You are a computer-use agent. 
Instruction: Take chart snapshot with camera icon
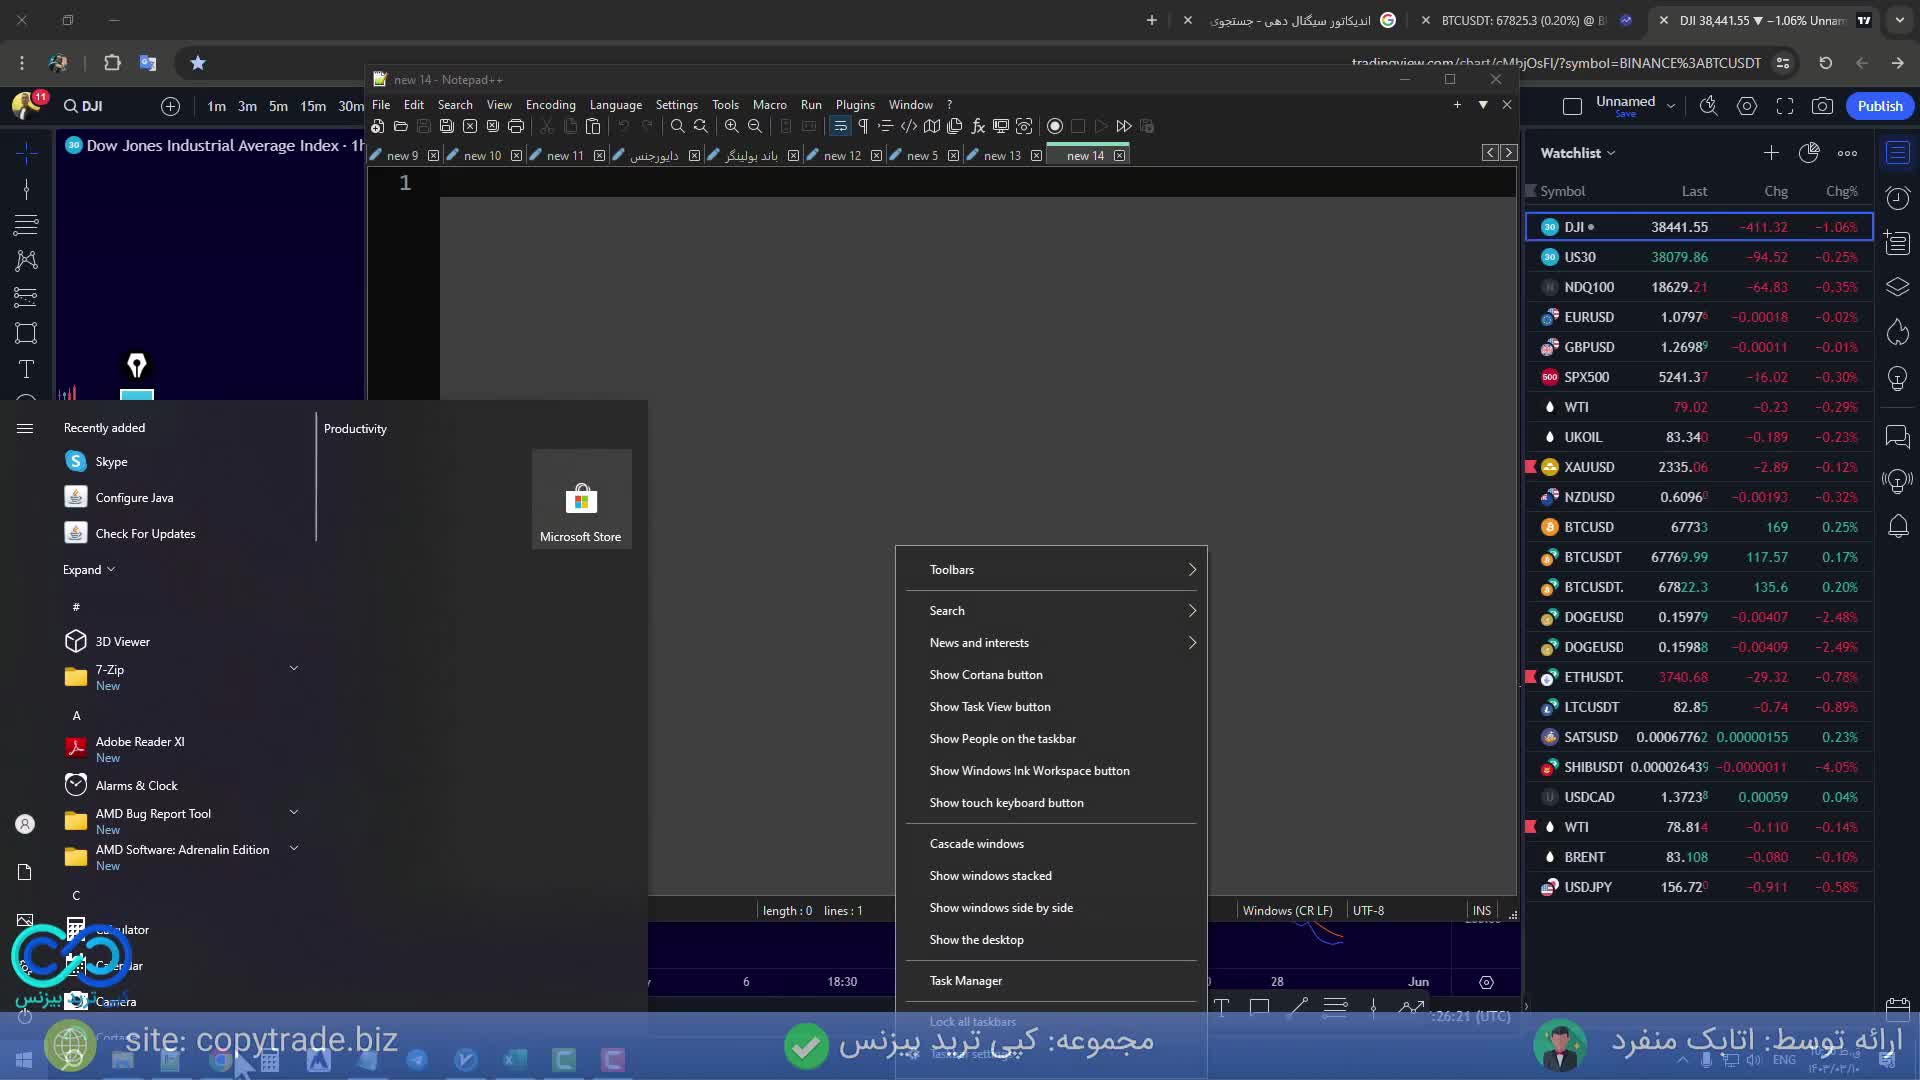coord(1822,106)
